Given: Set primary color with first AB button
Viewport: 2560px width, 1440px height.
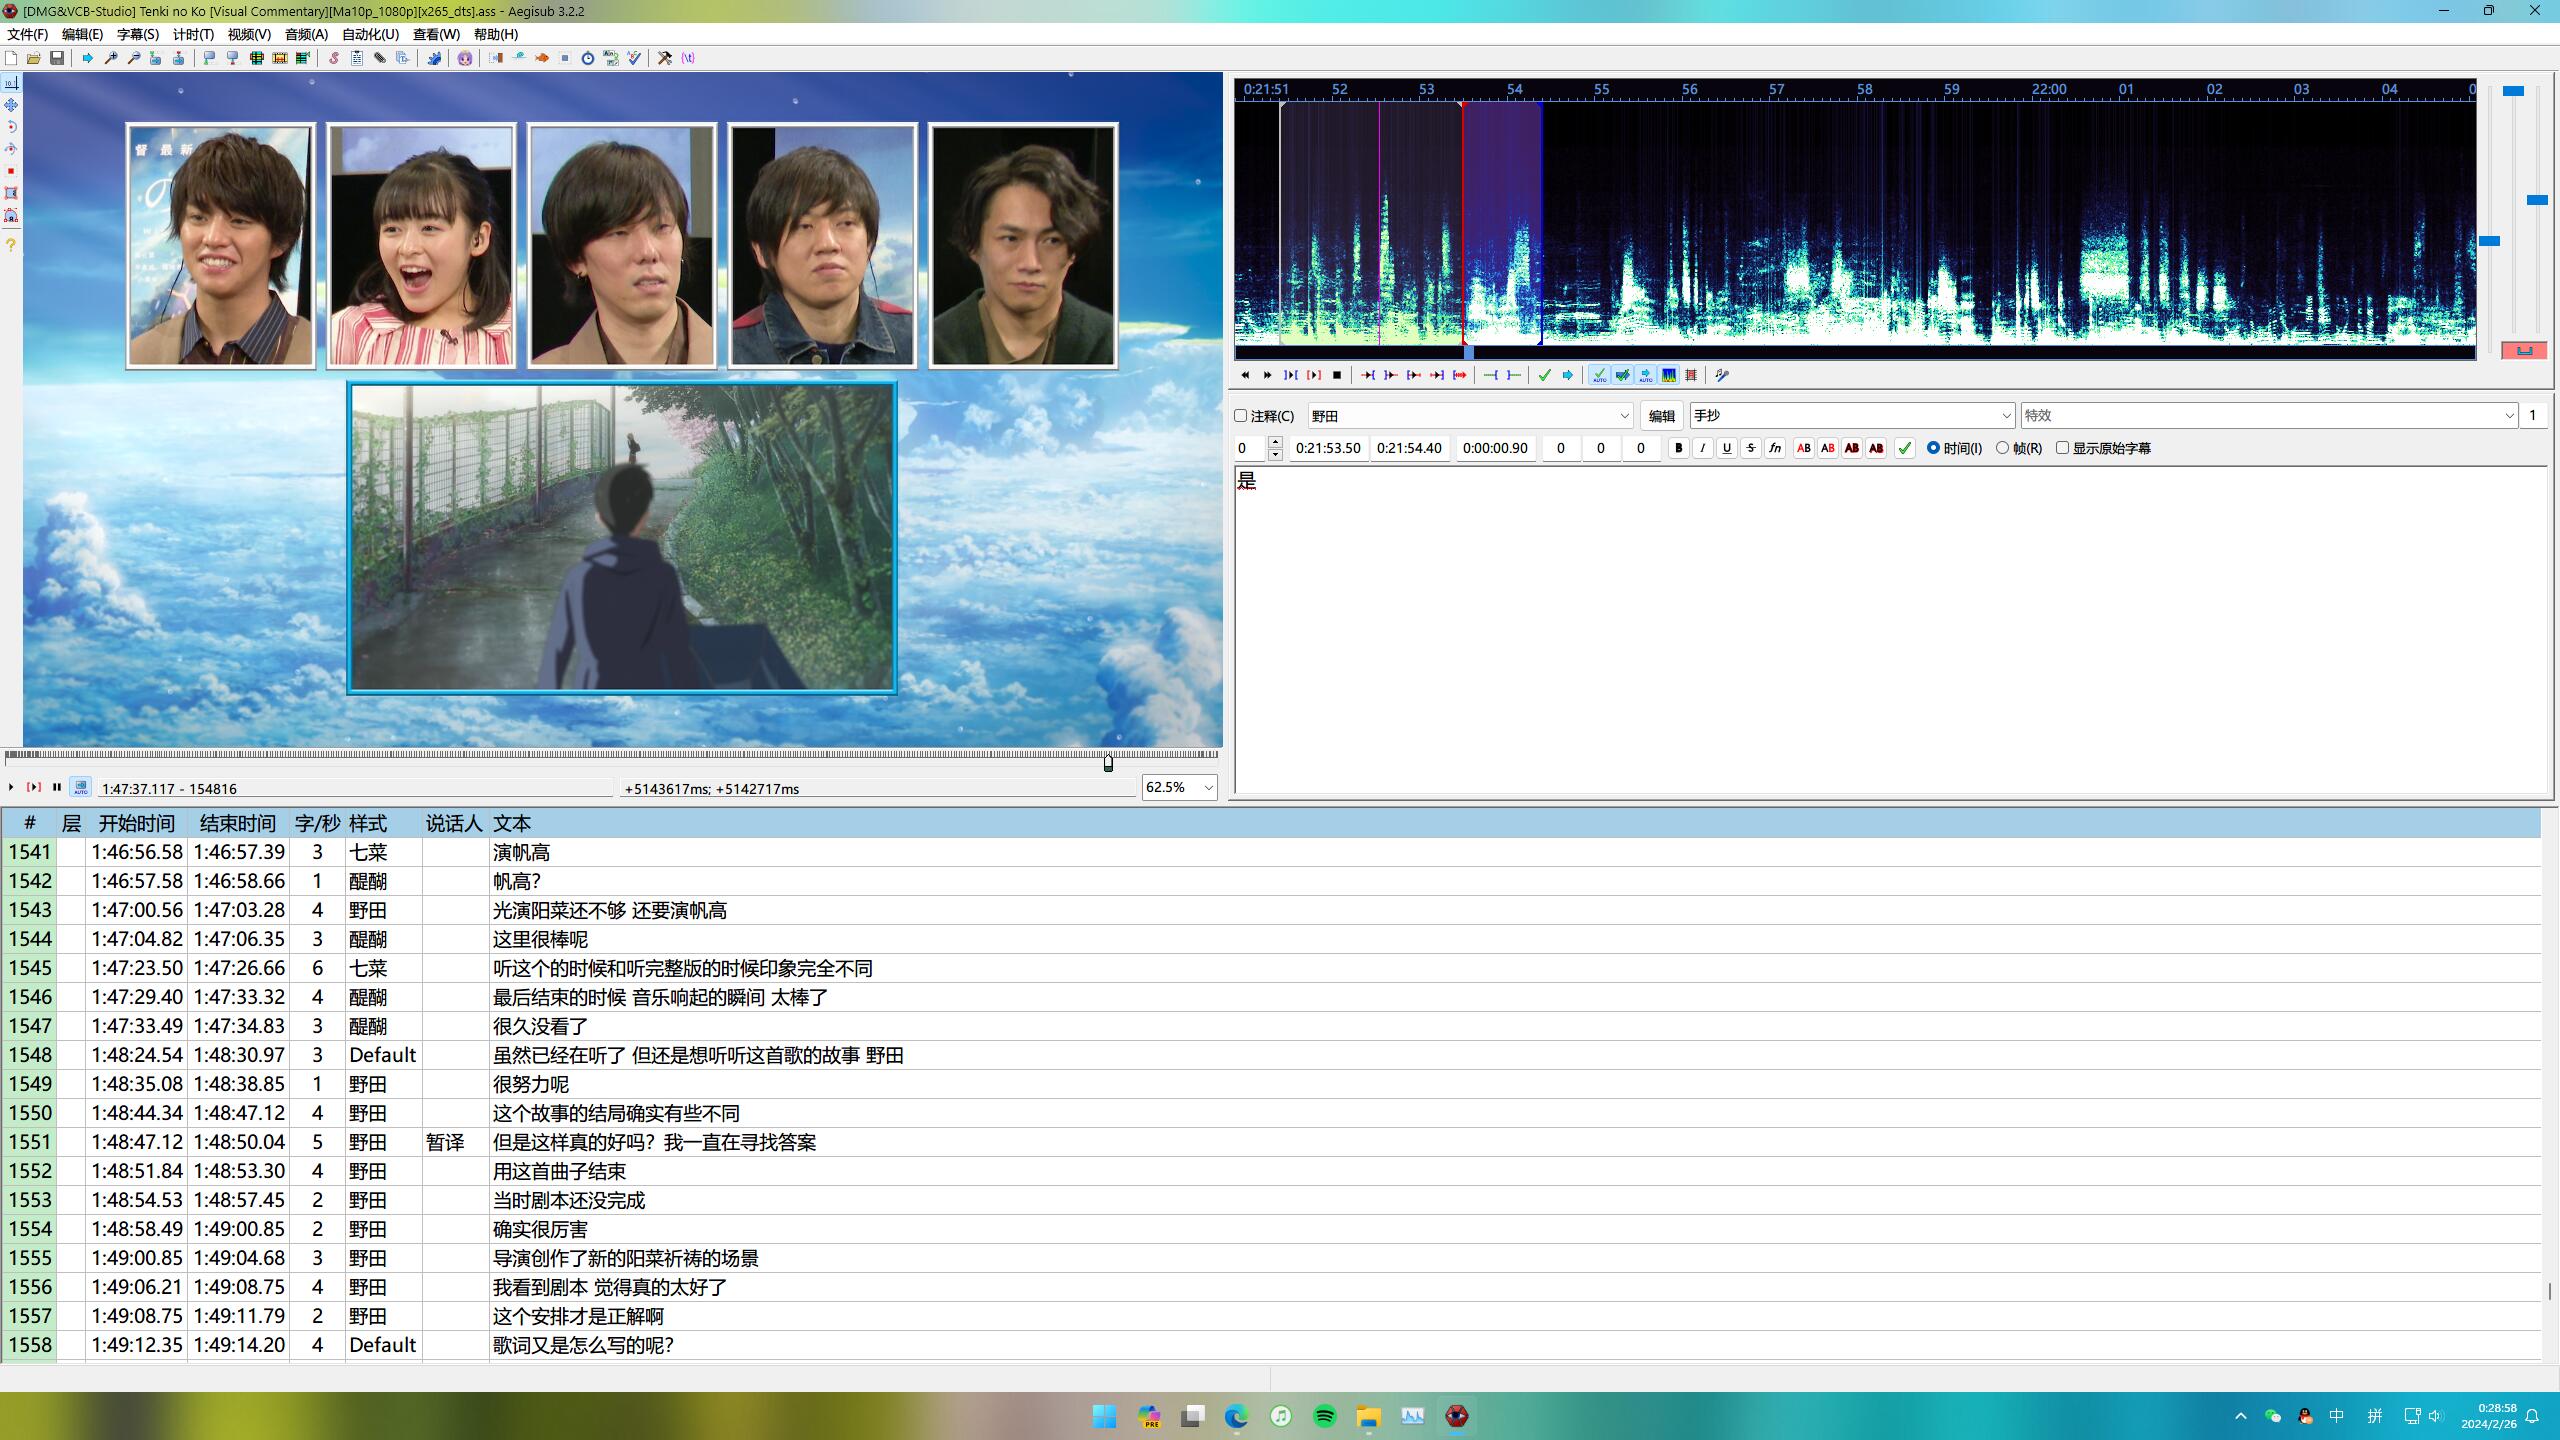Looking at the screenshot, I should 1803,448.
